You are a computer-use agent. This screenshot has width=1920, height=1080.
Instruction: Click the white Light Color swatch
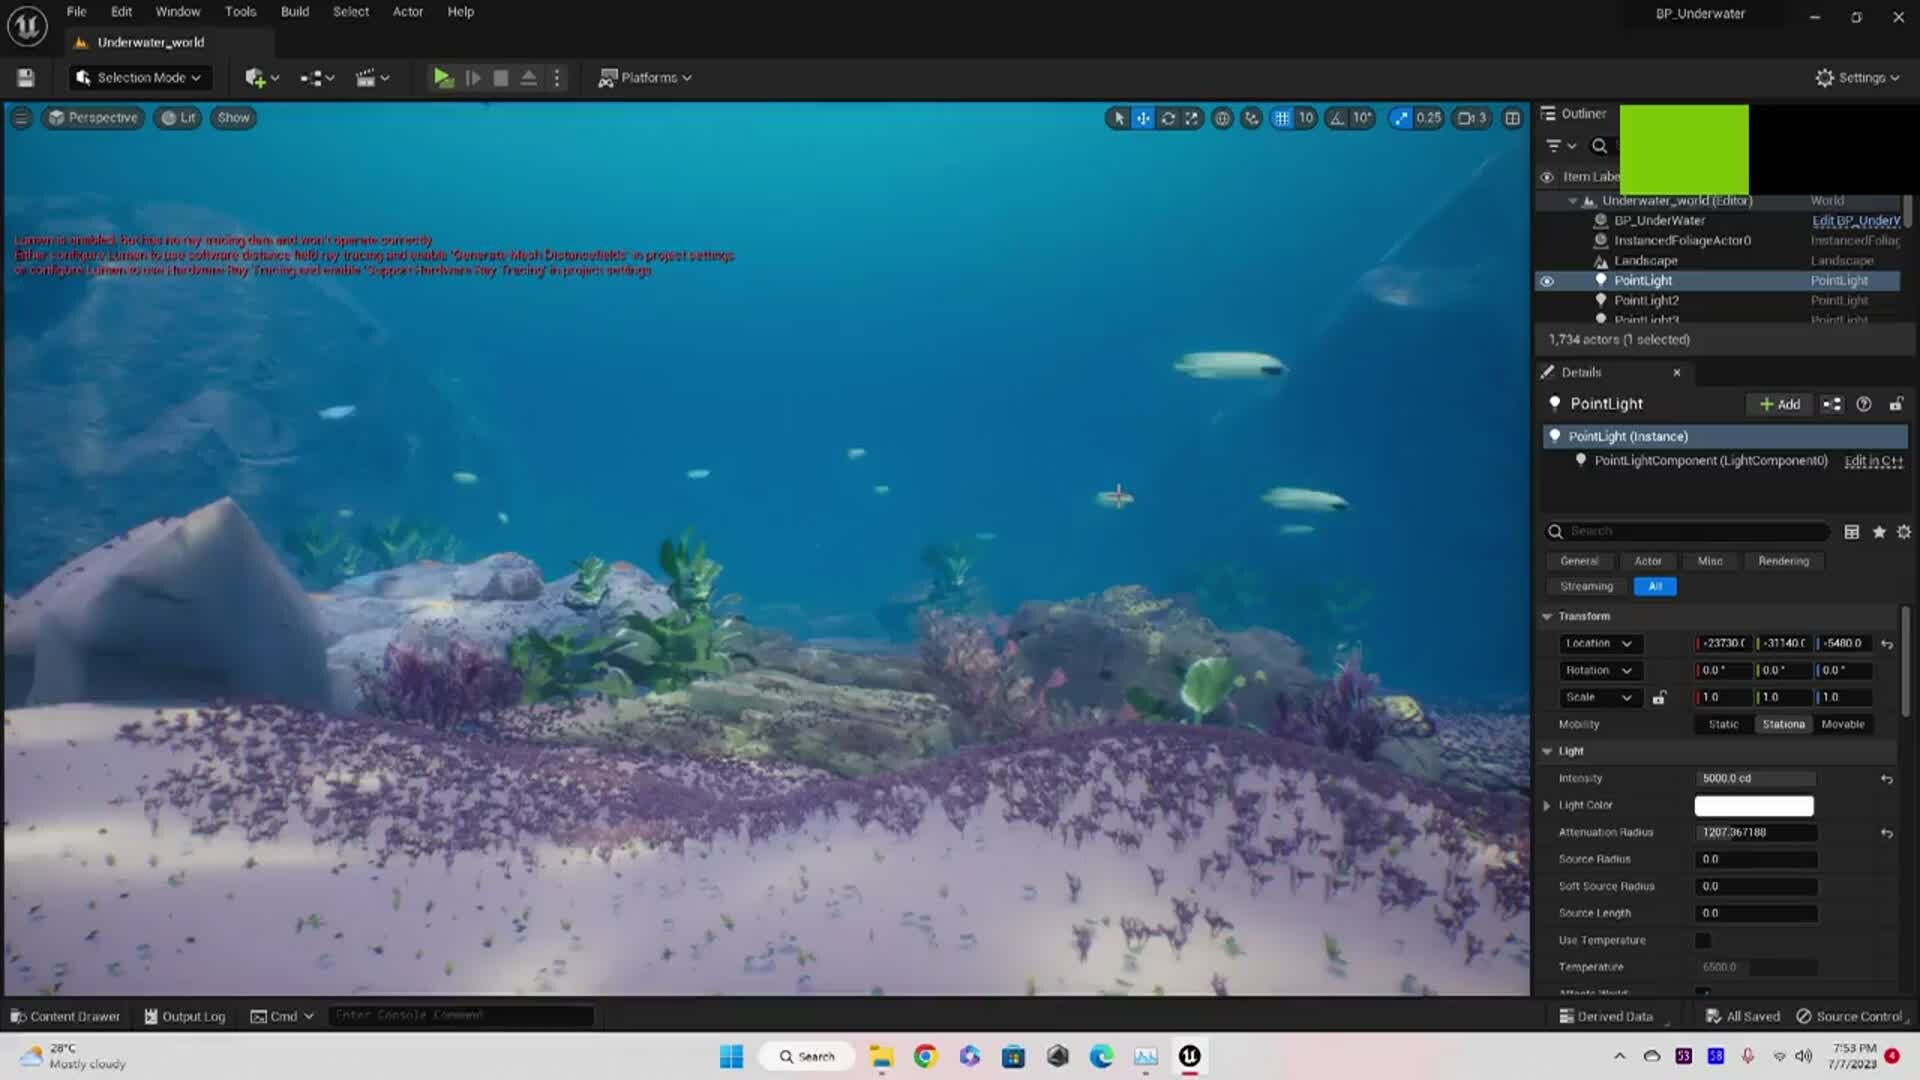point(1753,805)
